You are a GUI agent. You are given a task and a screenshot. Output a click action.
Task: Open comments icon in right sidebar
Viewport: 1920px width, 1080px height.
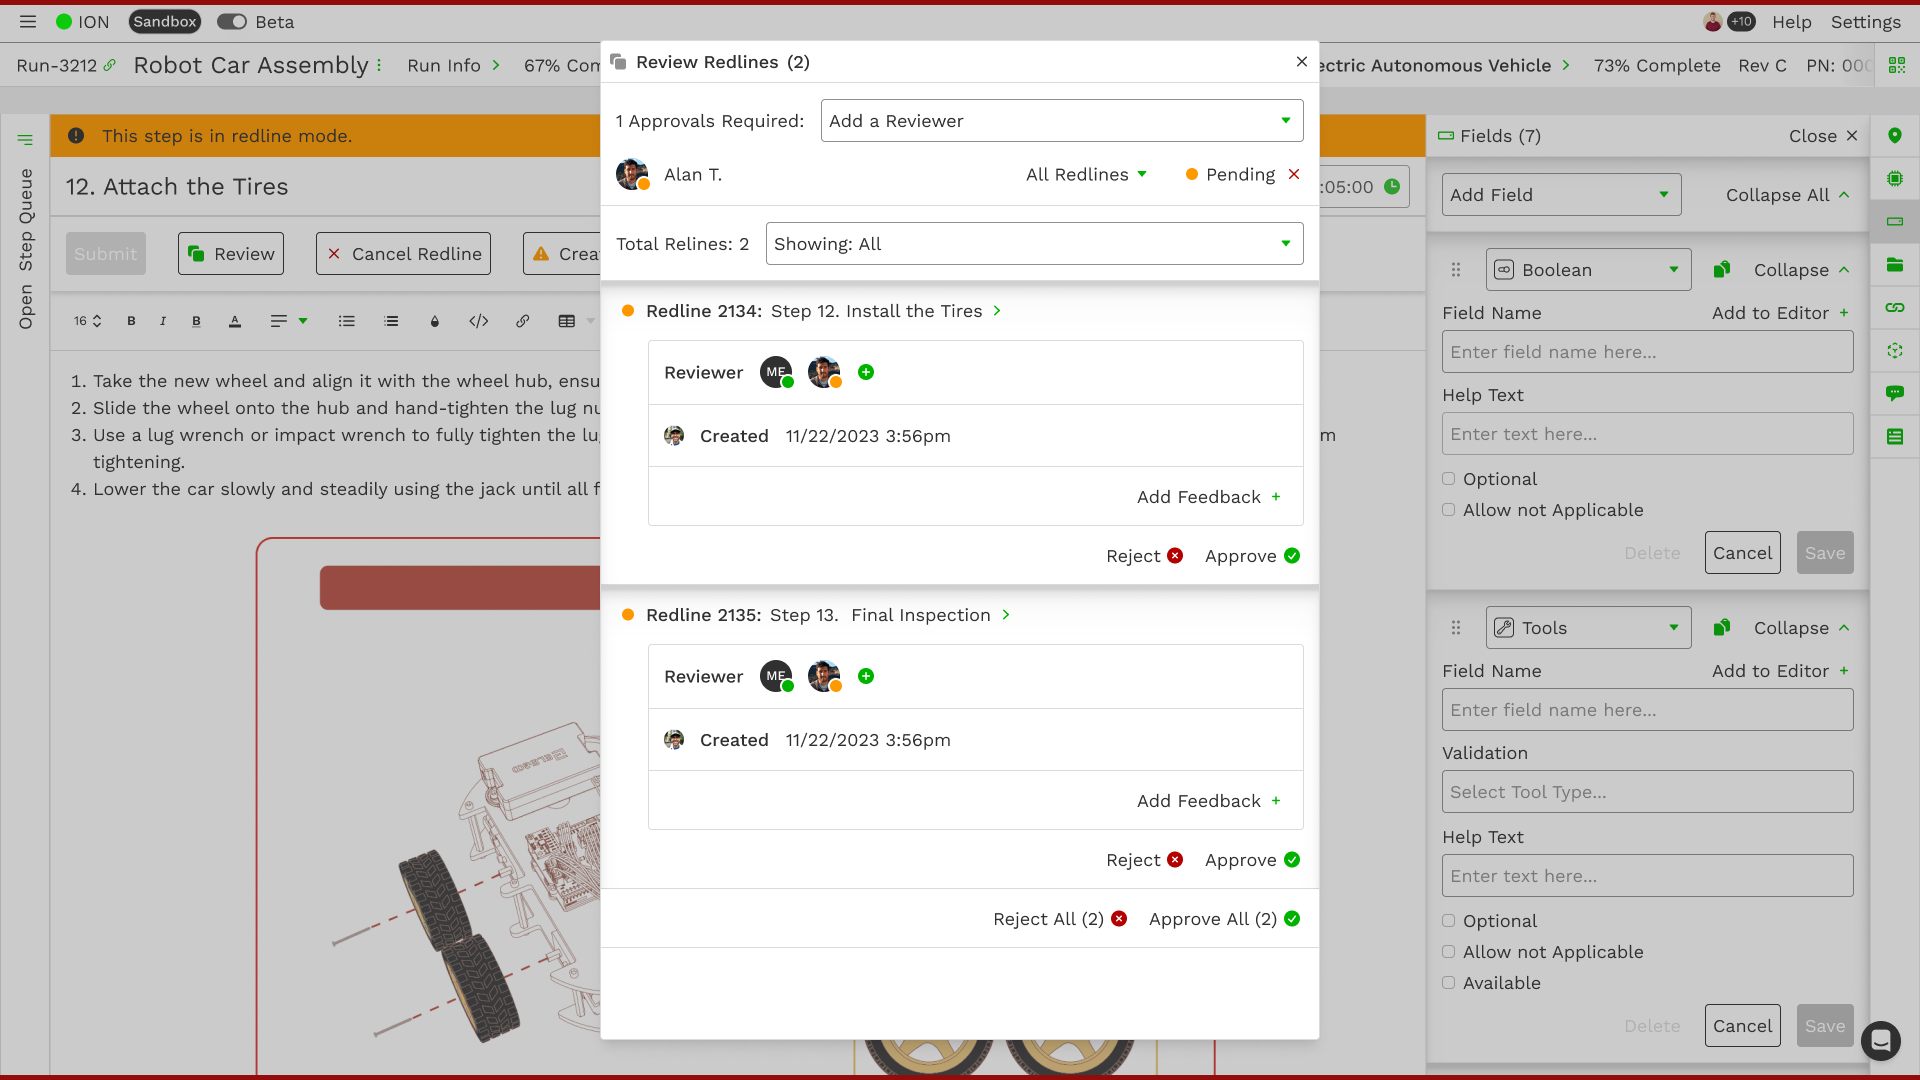tap(1895, 393)
